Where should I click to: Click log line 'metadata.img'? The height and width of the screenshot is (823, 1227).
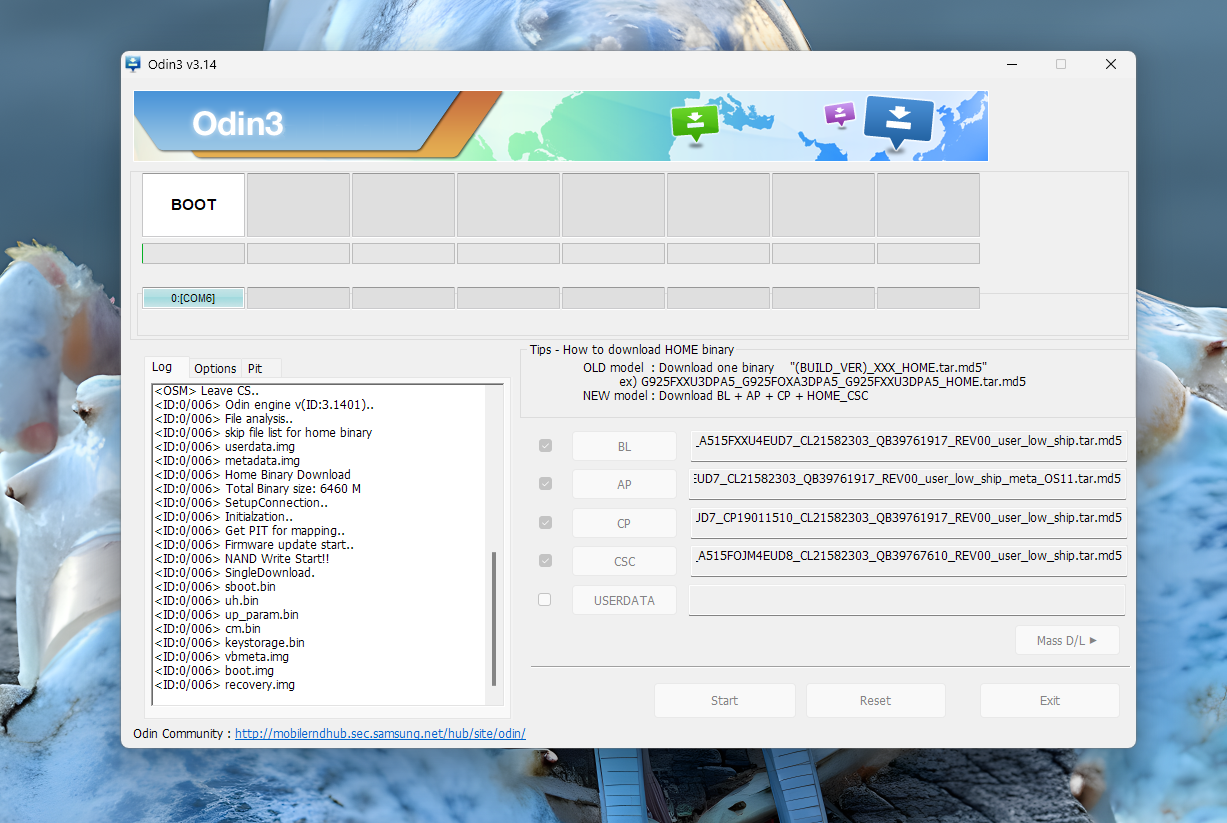227,461
